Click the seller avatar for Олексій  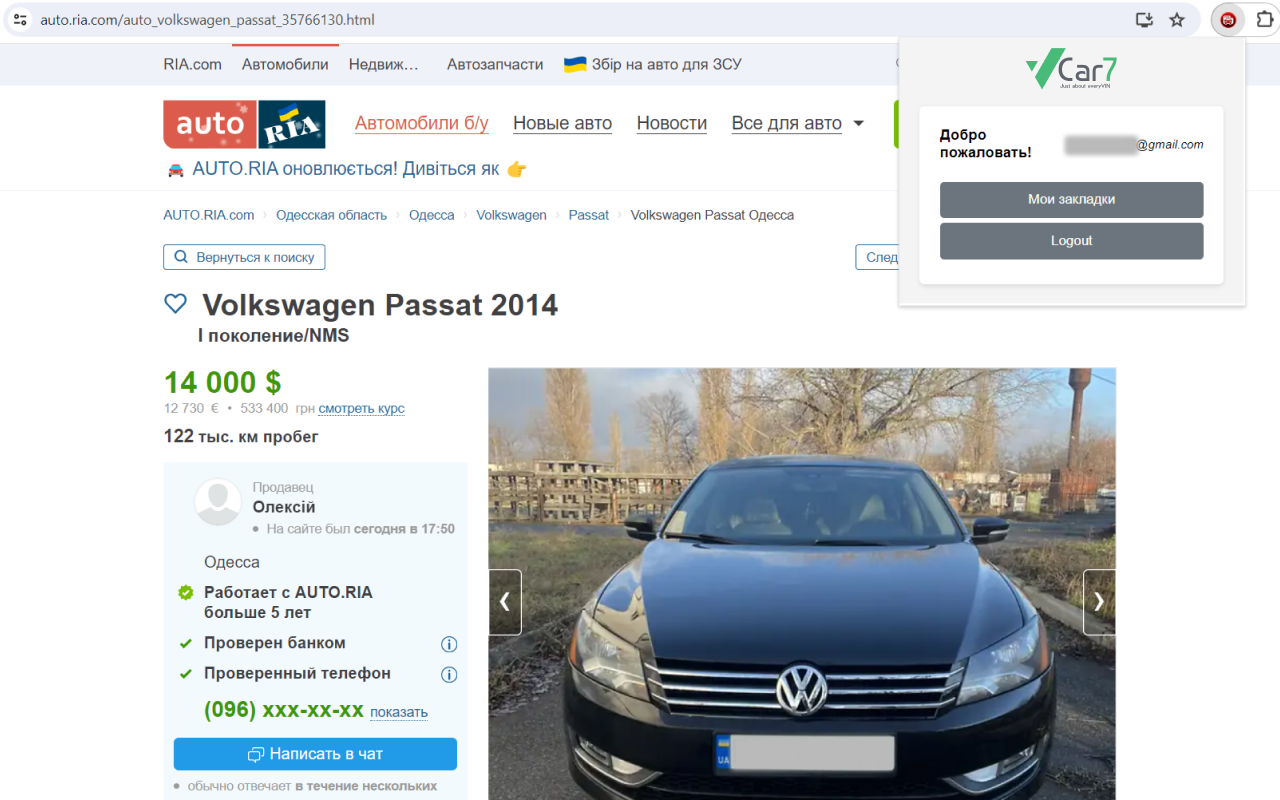click(x=218, y=502)
